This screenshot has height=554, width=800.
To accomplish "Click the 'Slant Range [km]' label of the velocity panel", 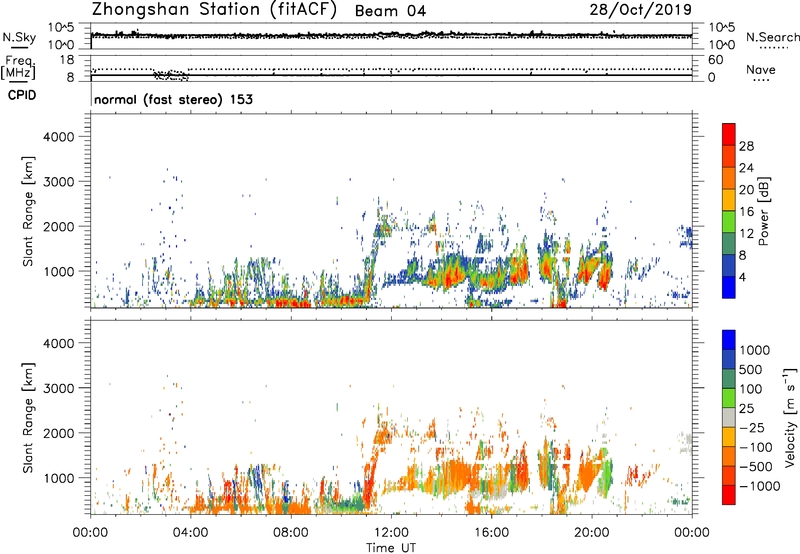I will 28,418.
